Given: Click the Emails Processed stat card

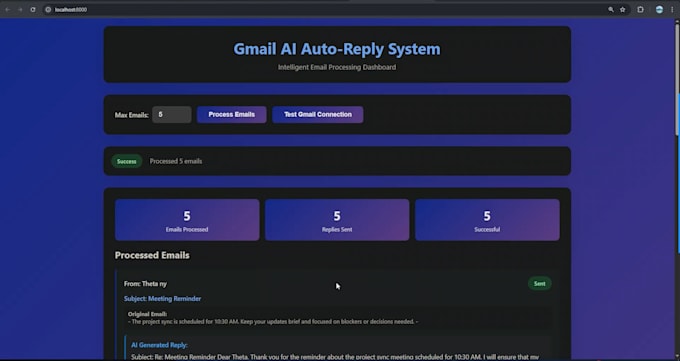Looking at the screenshot, I should [187, 220].
